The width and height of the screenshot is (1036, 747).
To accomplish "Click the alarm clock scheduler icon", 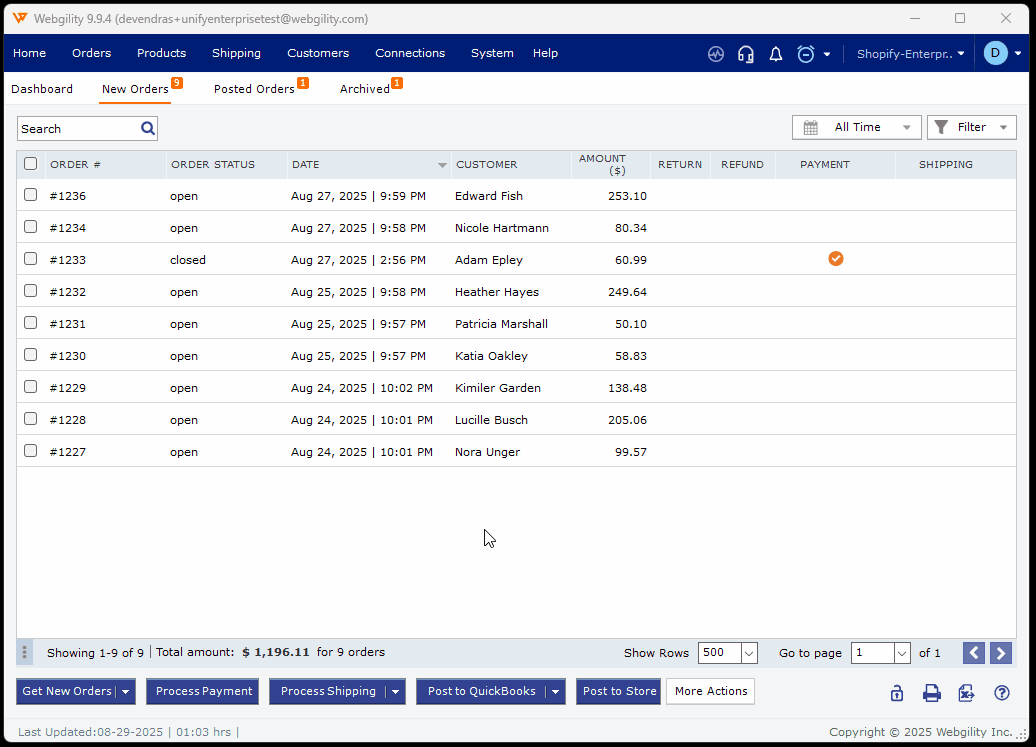I will tap(806, 54).
